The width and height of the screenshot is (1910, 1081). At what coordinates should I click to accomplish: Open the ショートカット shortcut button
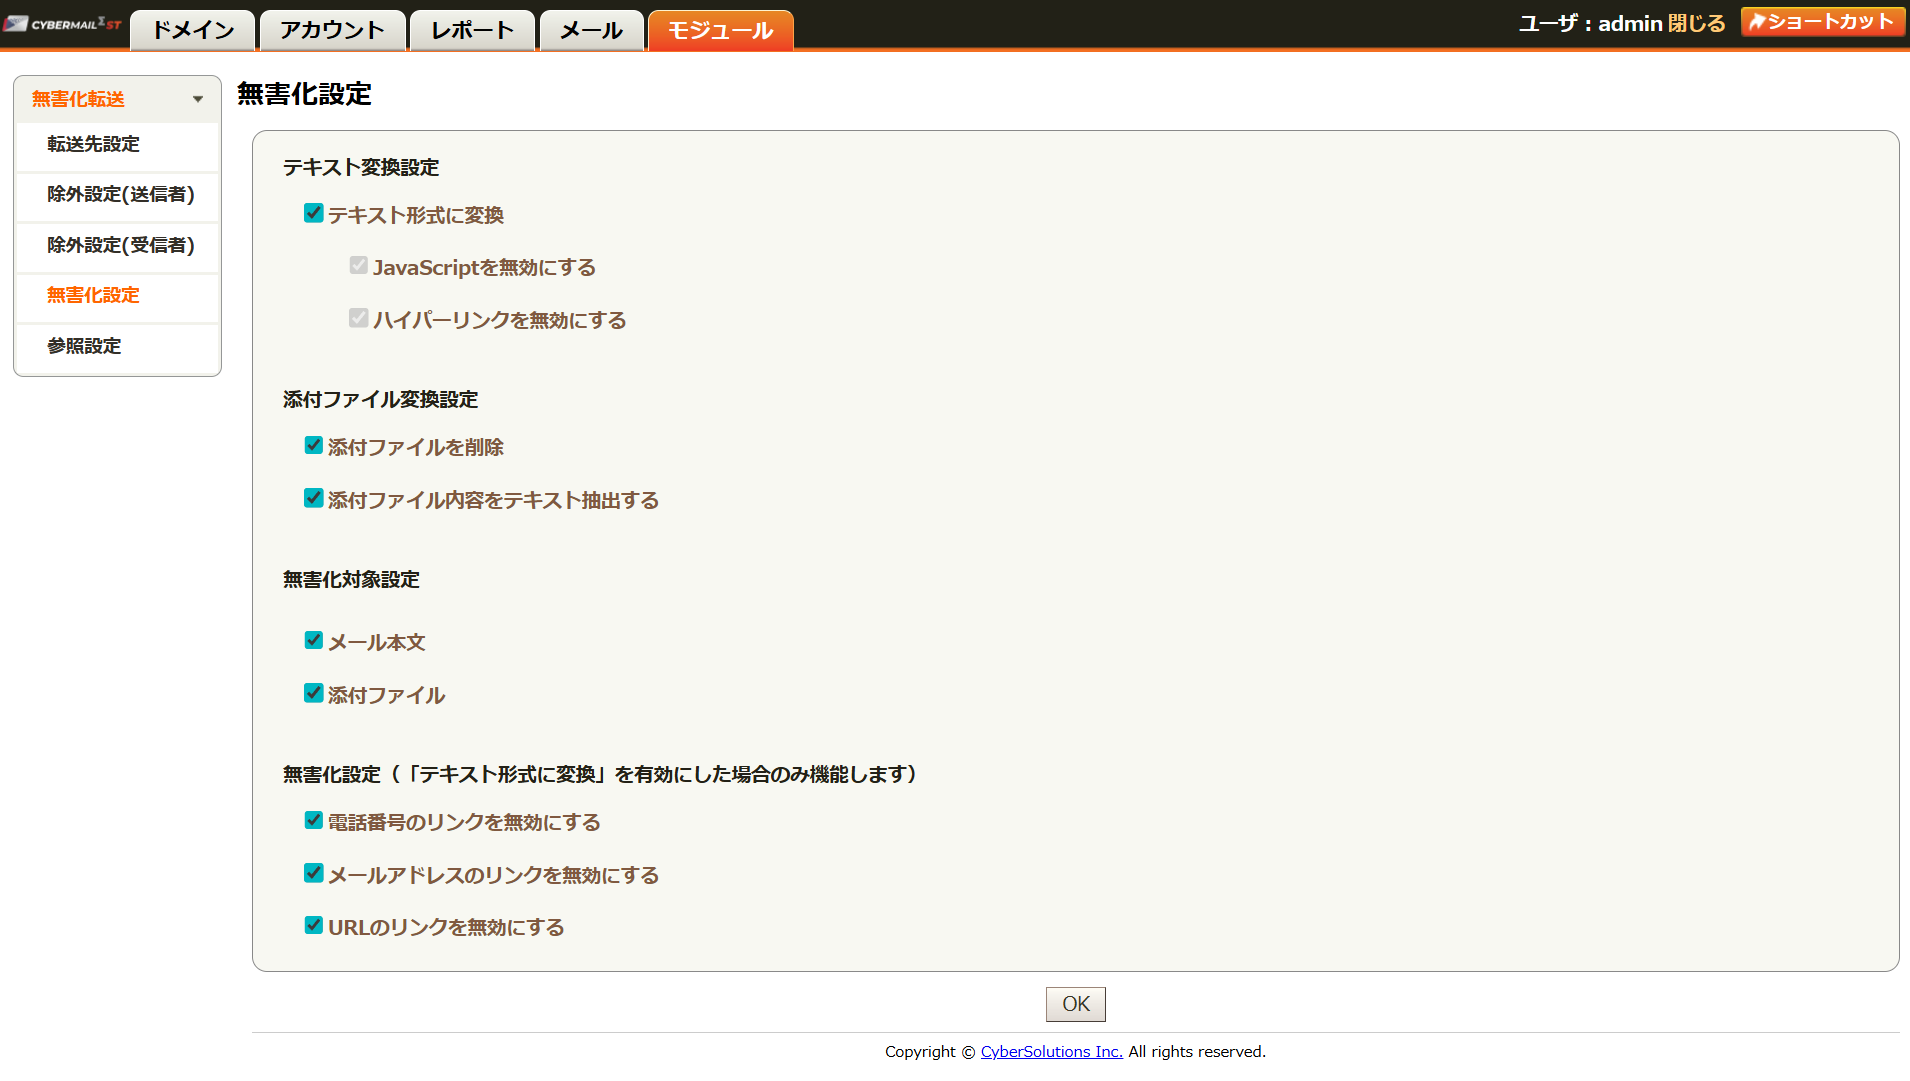(x=1821, y=22)
